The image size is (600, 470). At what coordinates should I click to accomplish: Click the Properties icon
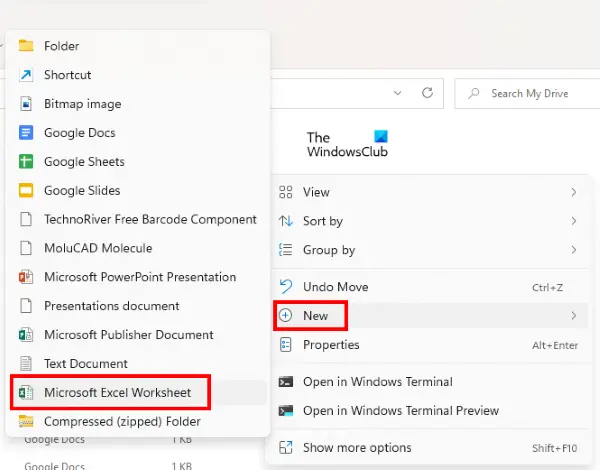pos(285,344)
